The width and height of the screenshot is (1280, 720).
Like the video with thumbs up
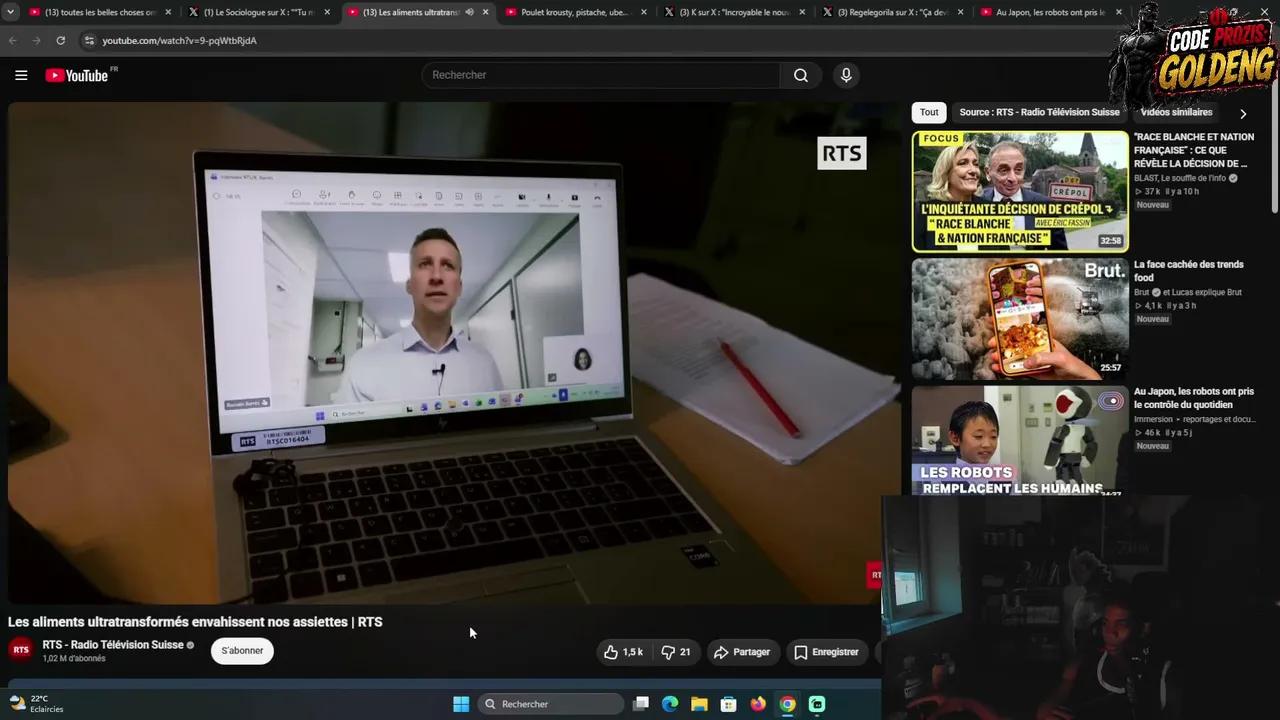[622, 652]
